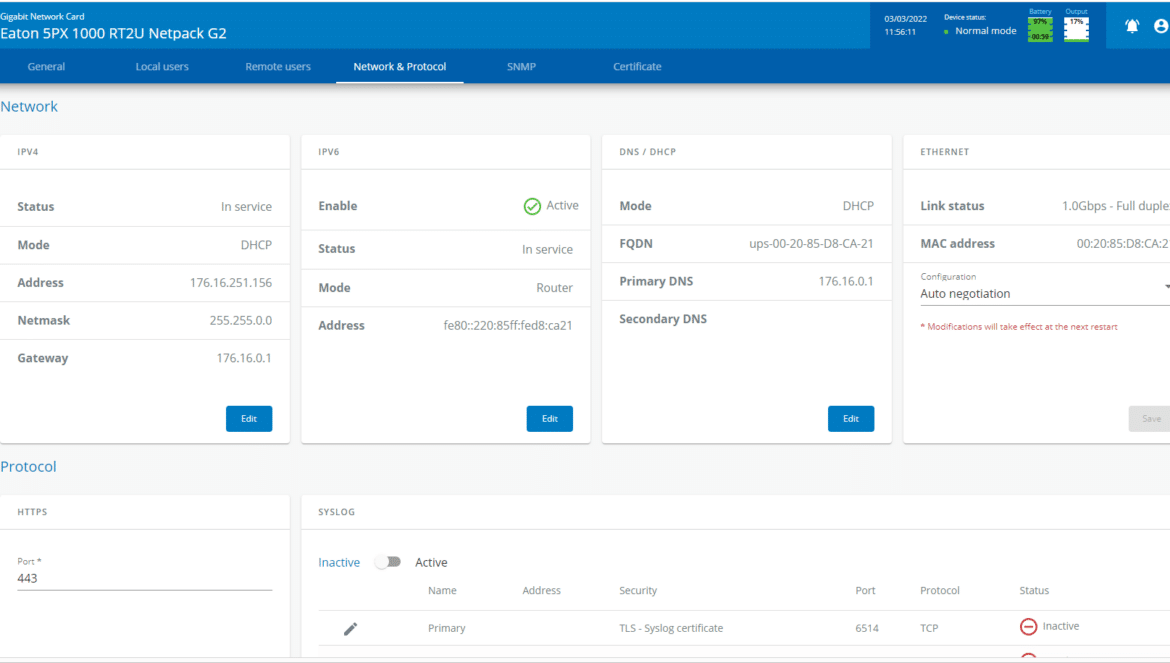Click the IPv6 Active checkmark icon

pyautogui.click(x=532, y=207)
